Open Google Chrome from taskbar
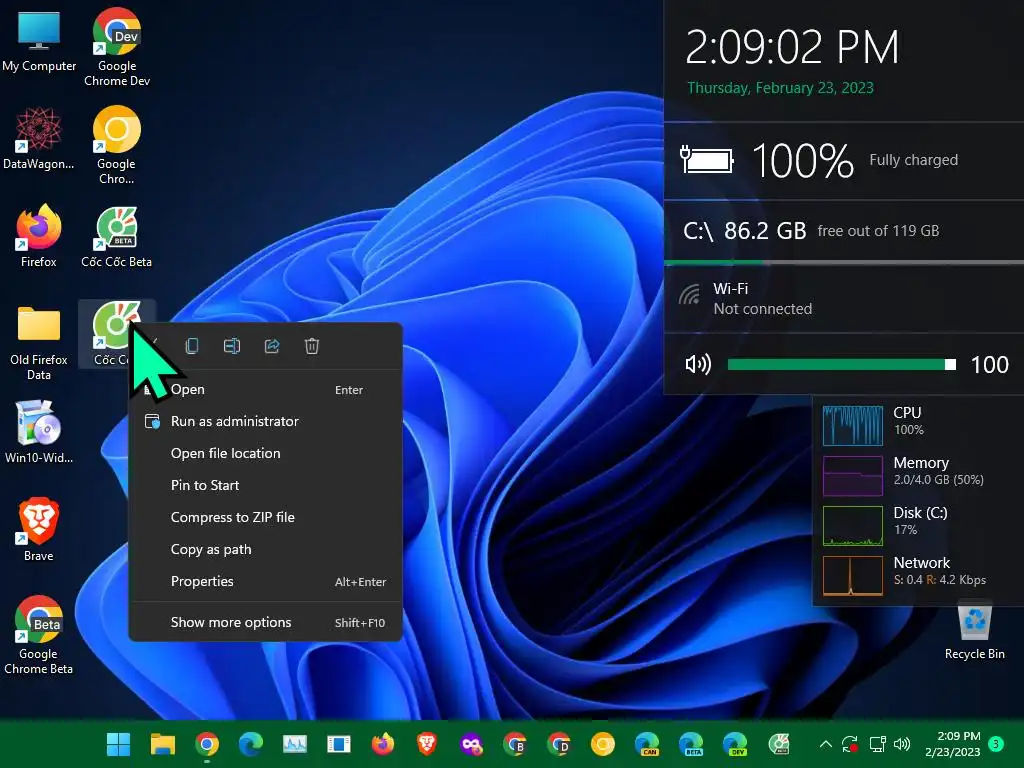 (206, 744)
